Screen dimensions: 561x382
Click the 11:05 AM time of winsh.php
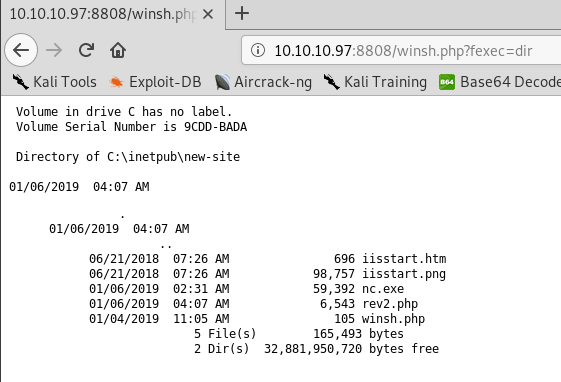(x=201, y=319)
